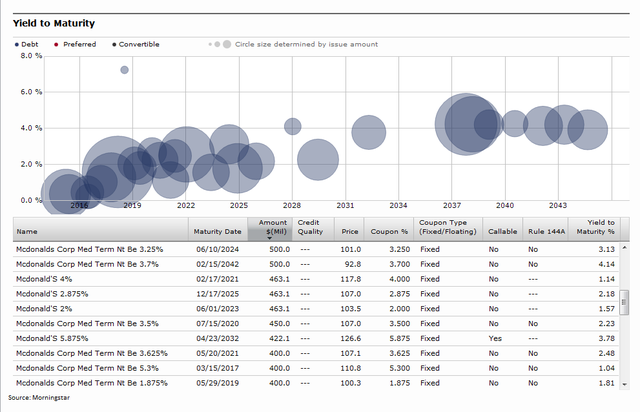This screenshot has height=412, width=640.
Task: Click the circle size legend icons
Action: [219, 44]
